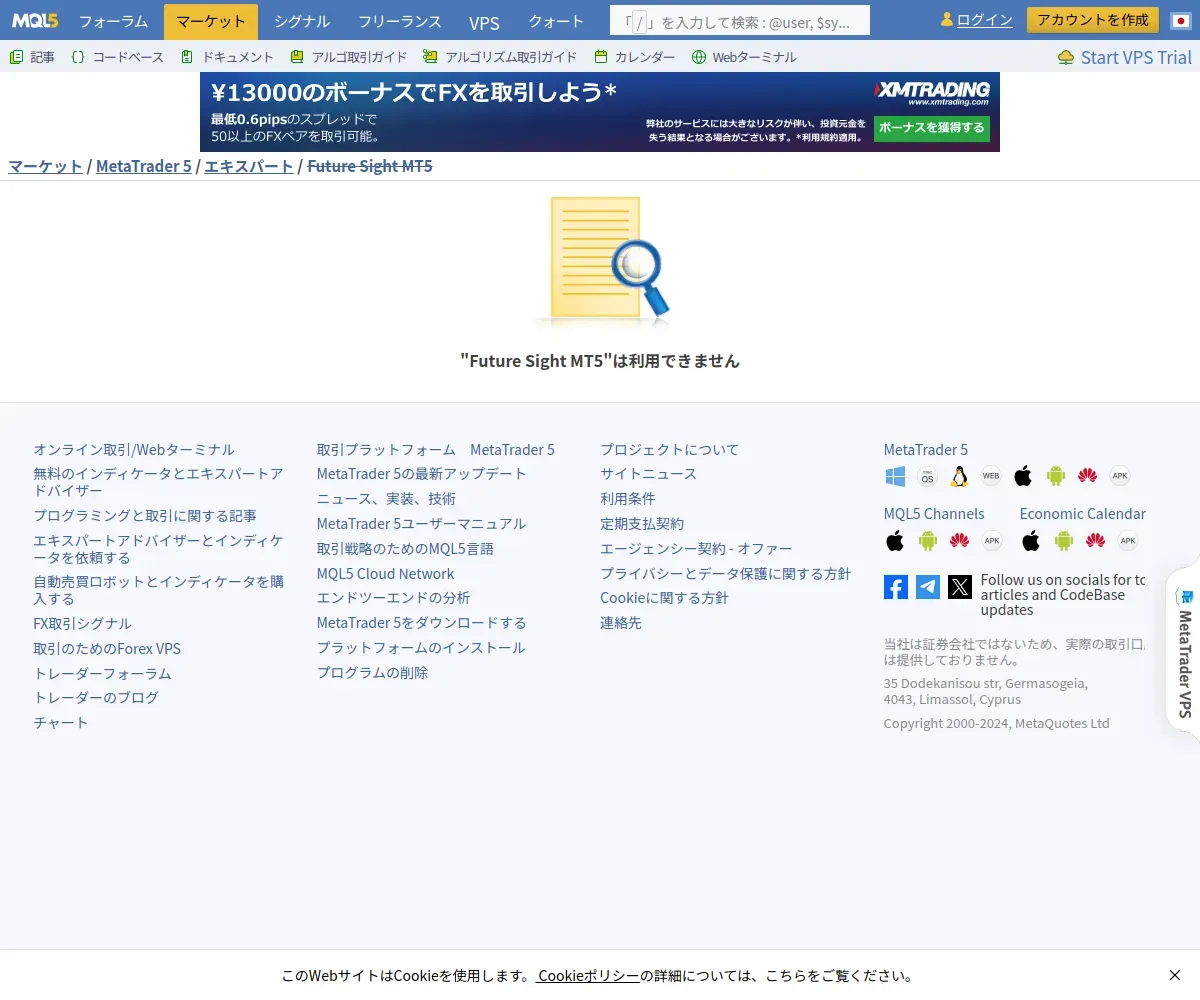Visit the X (Twitter) icon

960,587
